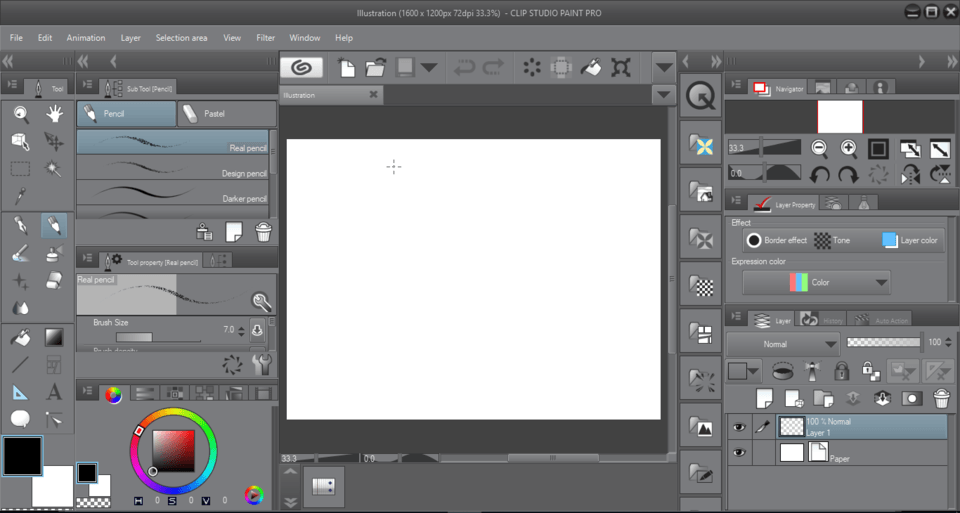The image size is (960, 513).
Task: Toggle the Layer color effect
Action: click(910, 241)
